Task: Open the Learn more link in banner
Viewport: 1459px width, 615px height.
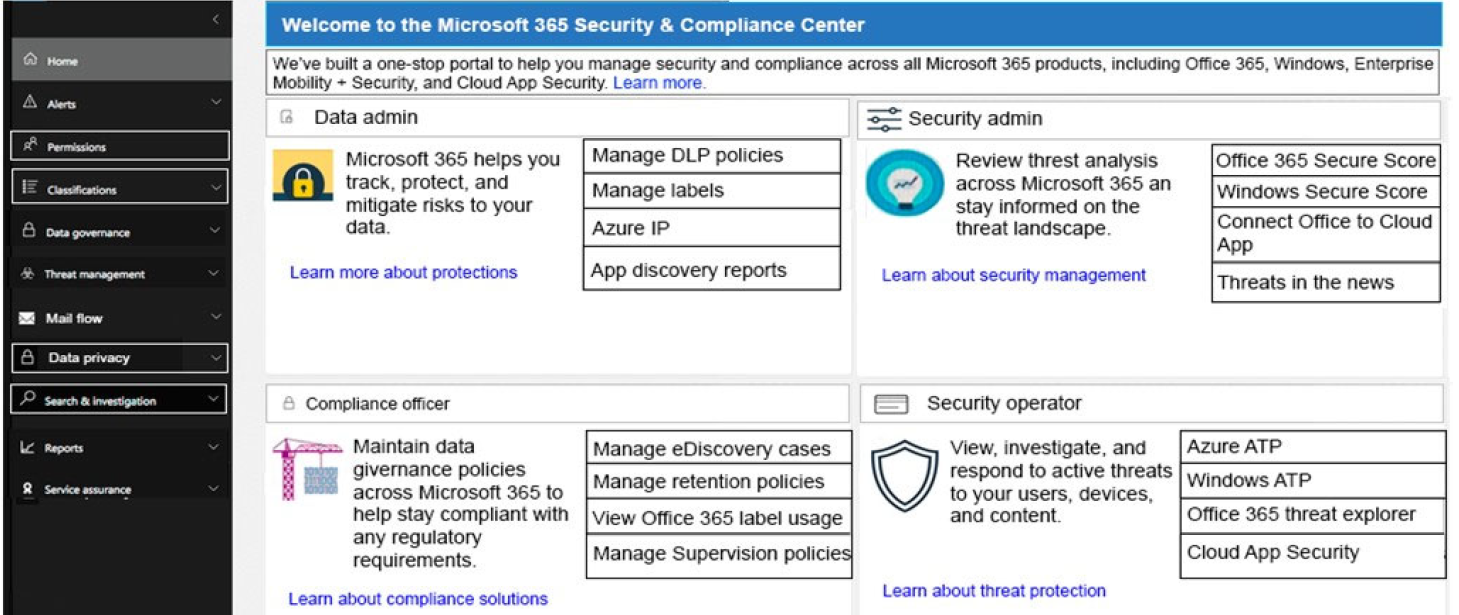Action: [659, 83]
